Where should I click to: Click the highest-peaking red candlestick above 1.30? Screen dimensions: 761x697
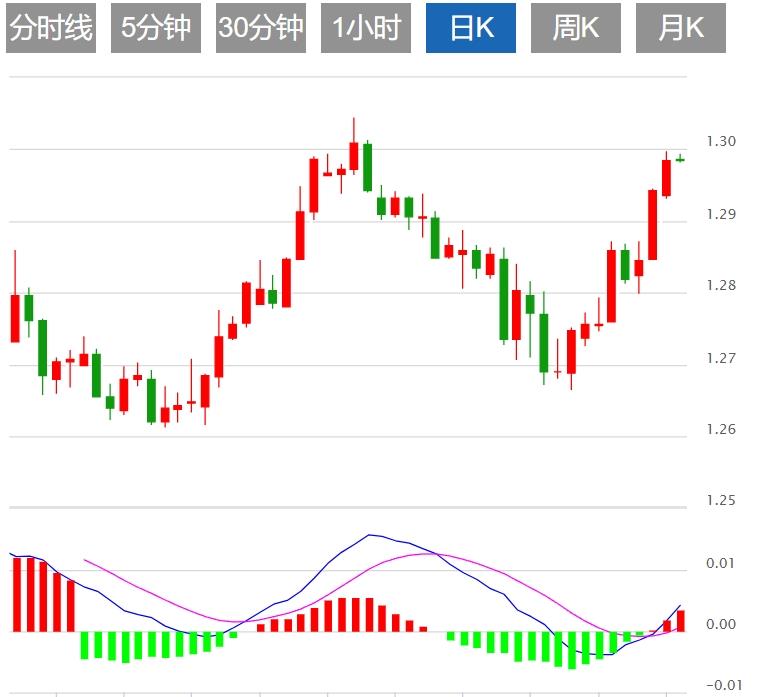pyautogui.click(x=354, y=156)
